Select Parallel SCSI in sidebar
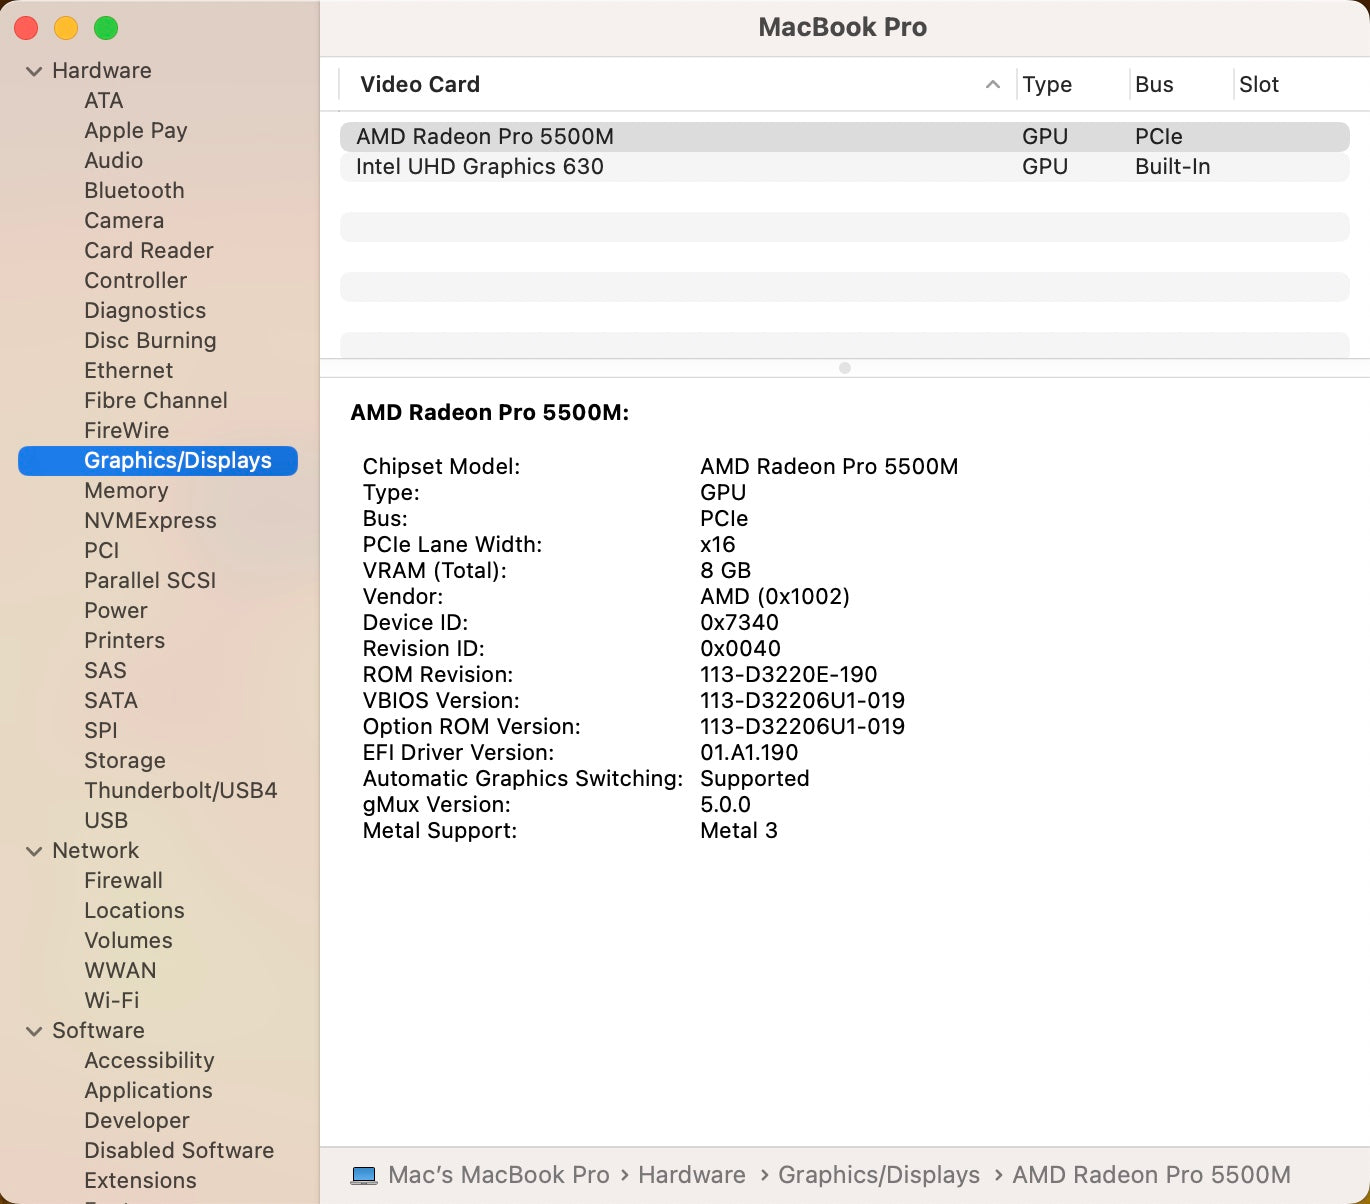This screenshot has height=1204, width=1370. point(150,581)
